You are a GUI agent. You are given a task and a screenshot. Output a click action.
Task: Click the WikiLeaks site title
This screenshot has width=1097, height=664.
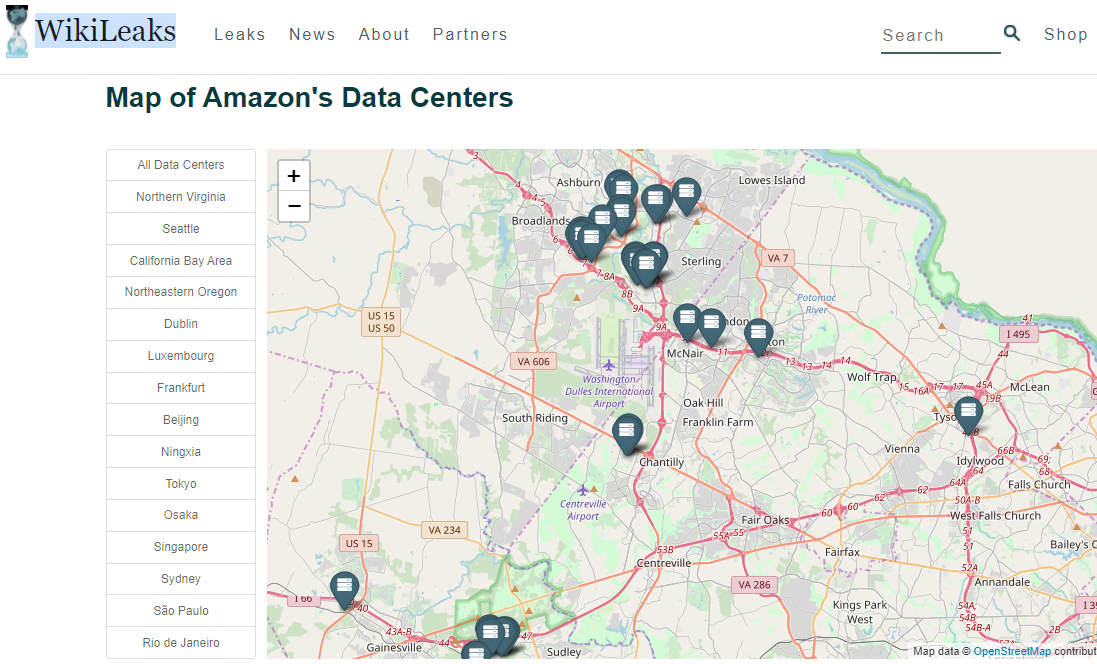105,31
